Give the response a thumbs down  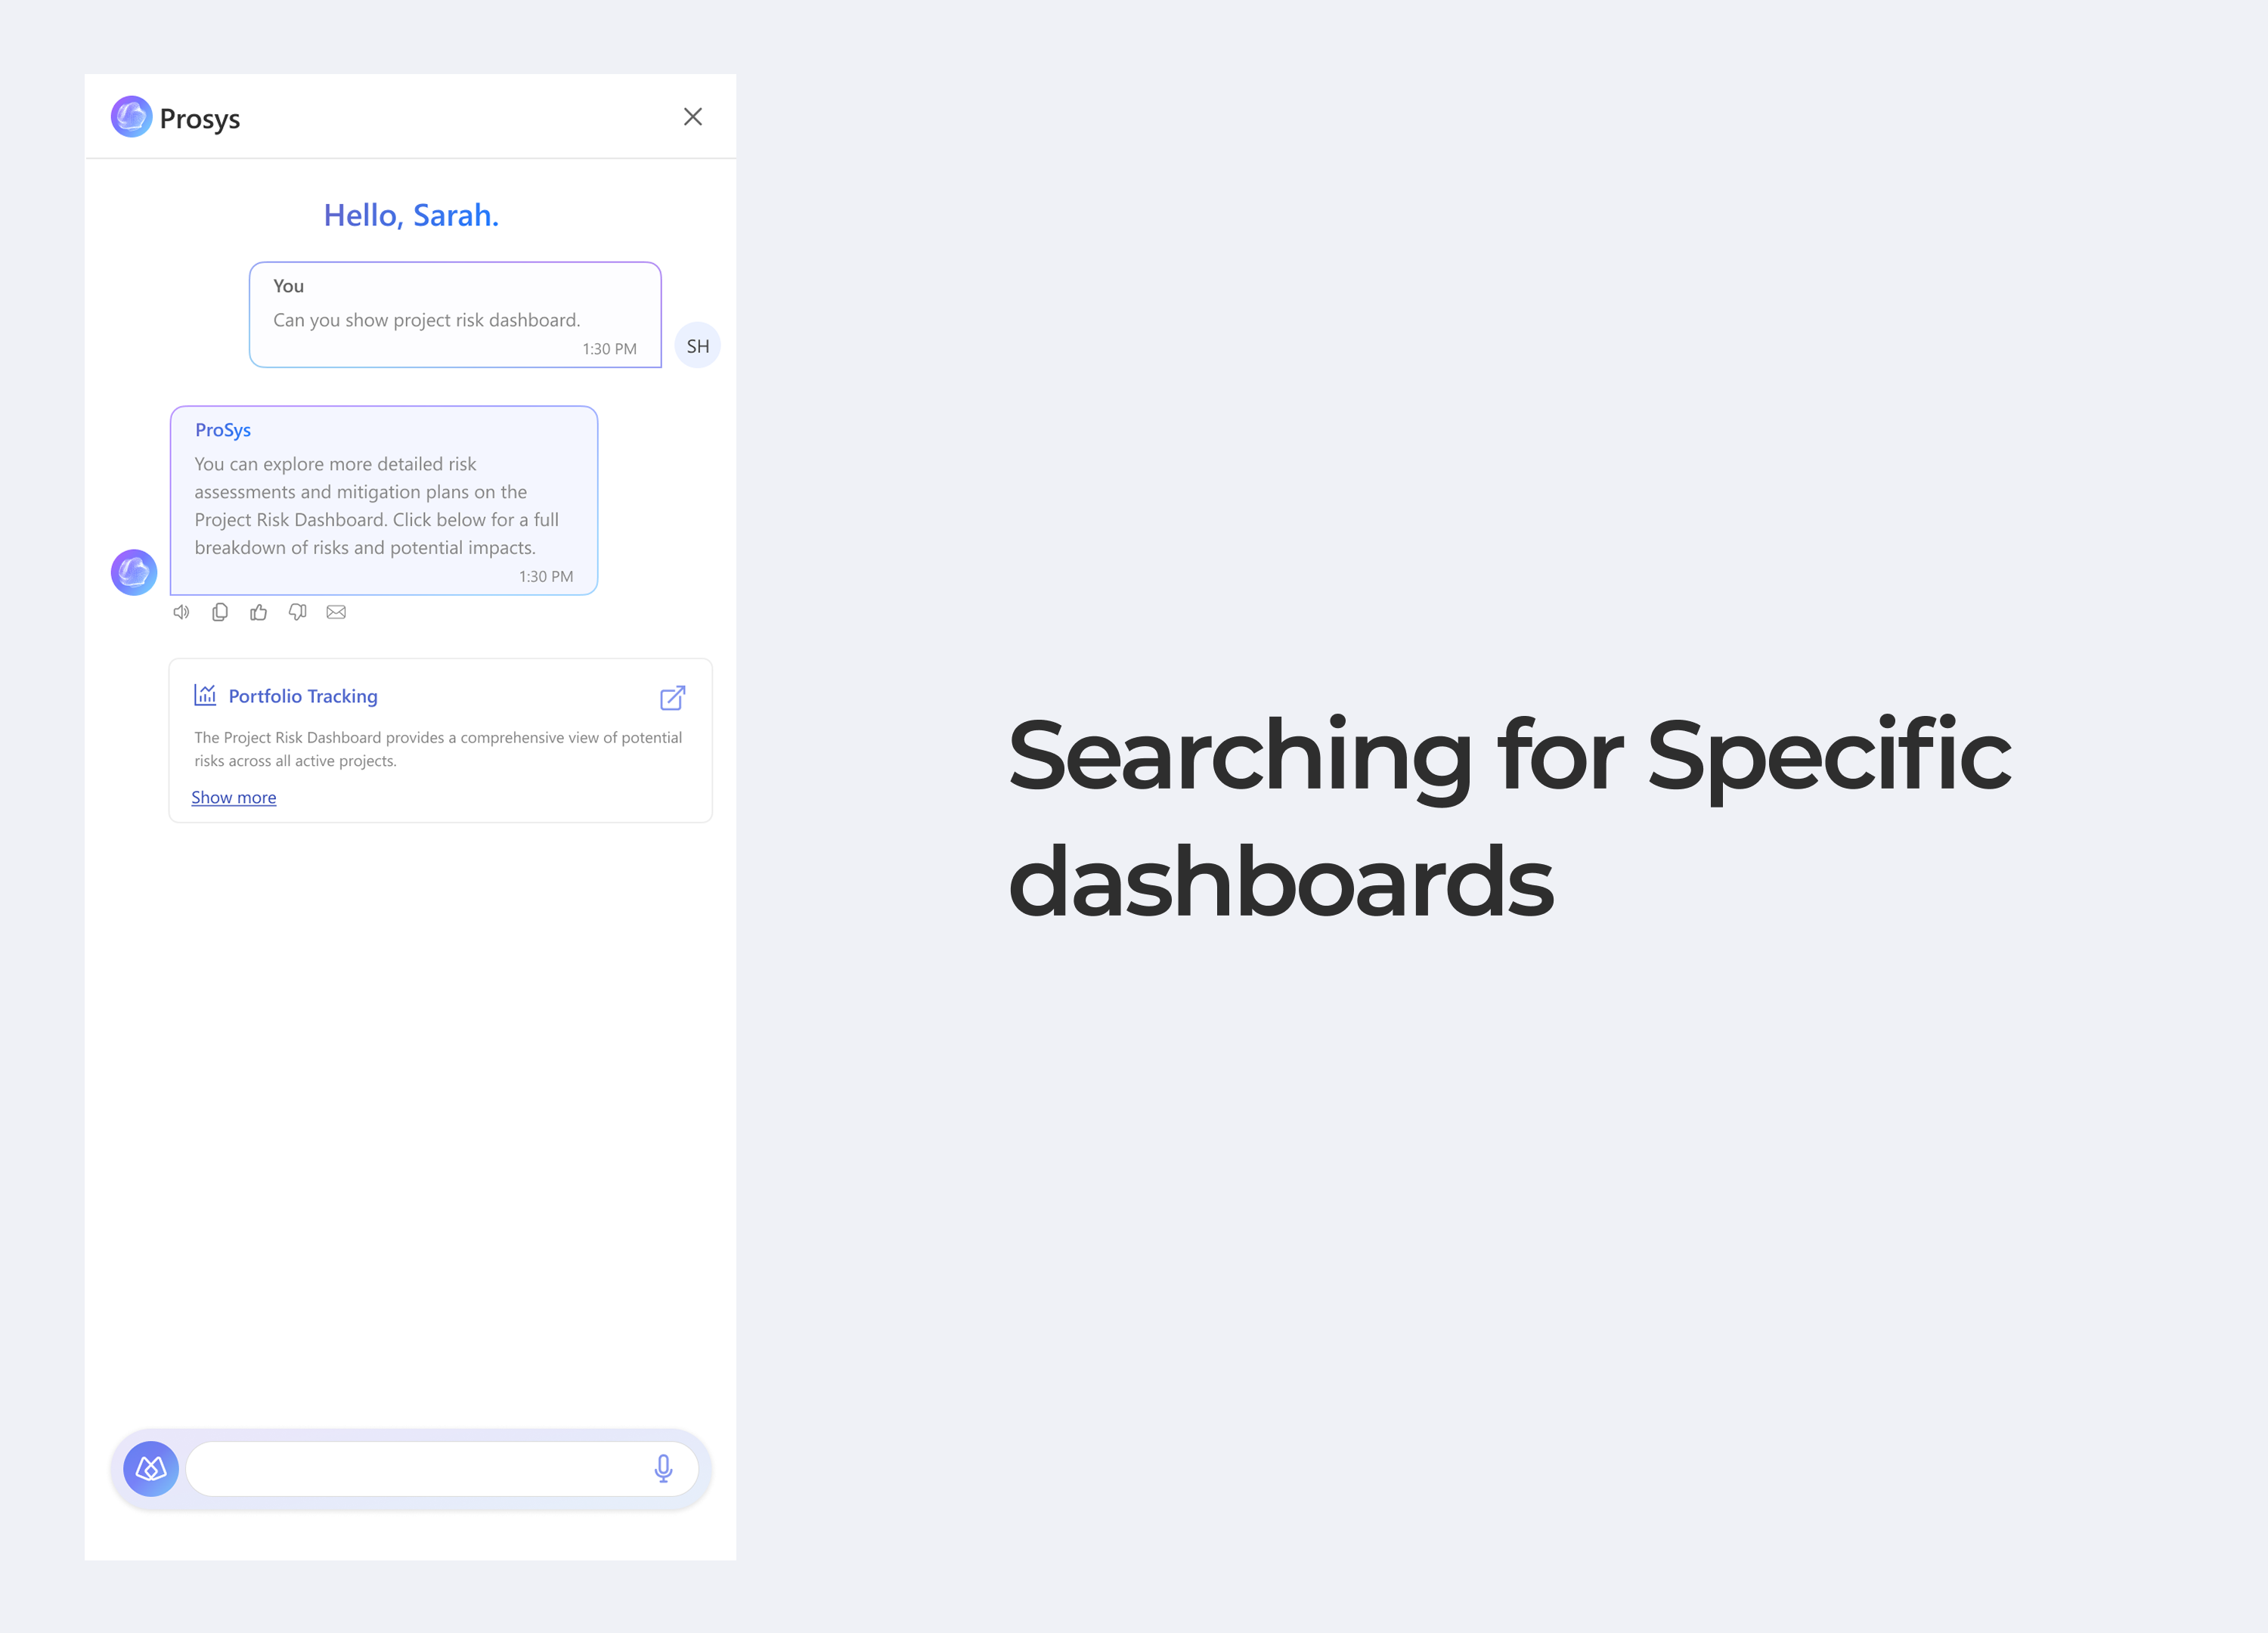click(x=297, y=612)
